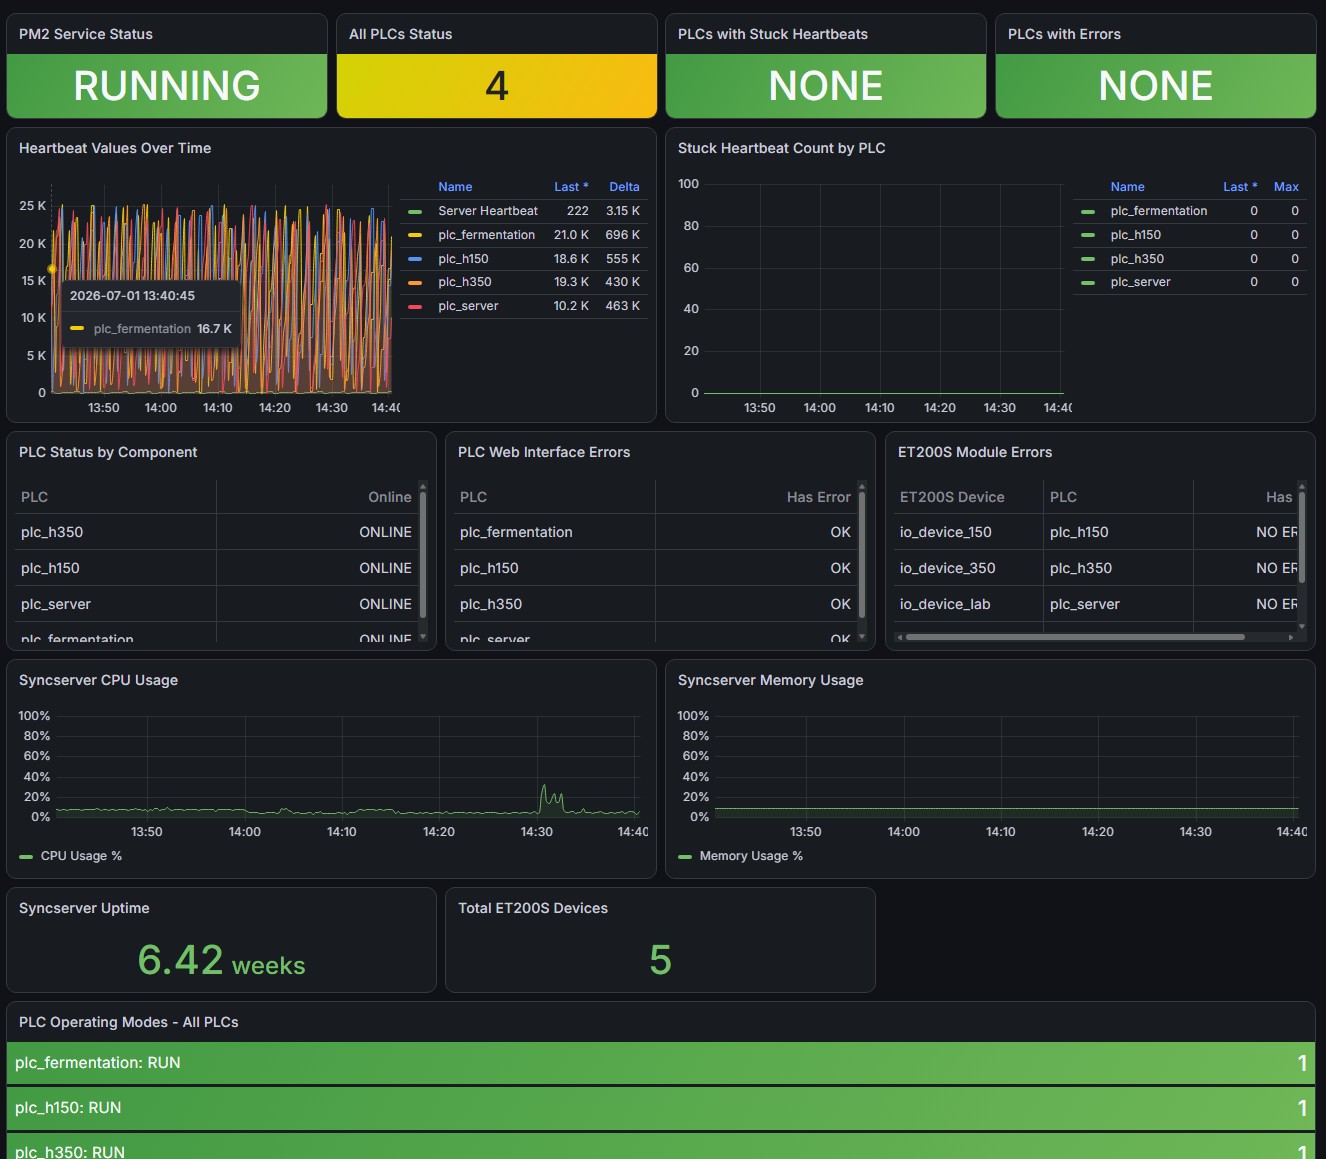The height and width of the screenshot is (1159, 1326).
Task: Toggle plc_server in Stuck Heartbeat Count legend
Action: pyautogui.click(x=1140, y=282)
